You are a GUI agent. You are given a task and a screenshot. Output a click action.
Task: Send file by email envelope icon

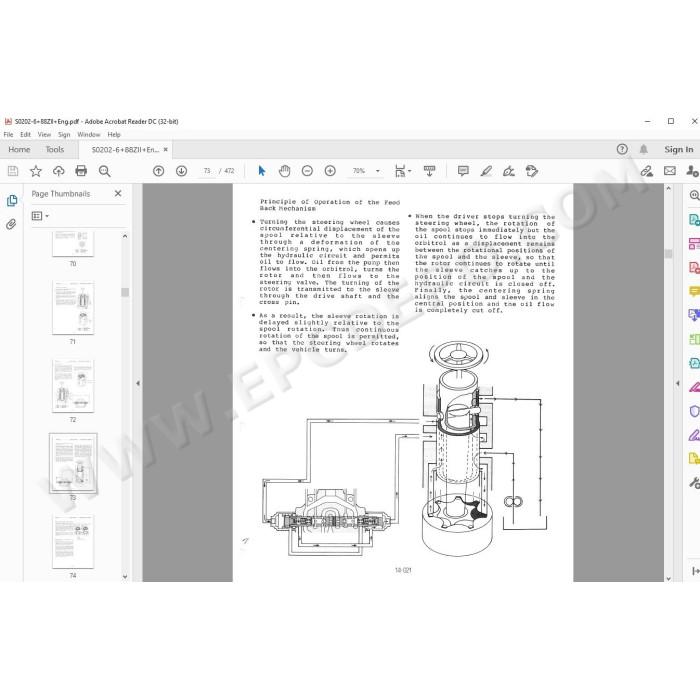(670, 171)
